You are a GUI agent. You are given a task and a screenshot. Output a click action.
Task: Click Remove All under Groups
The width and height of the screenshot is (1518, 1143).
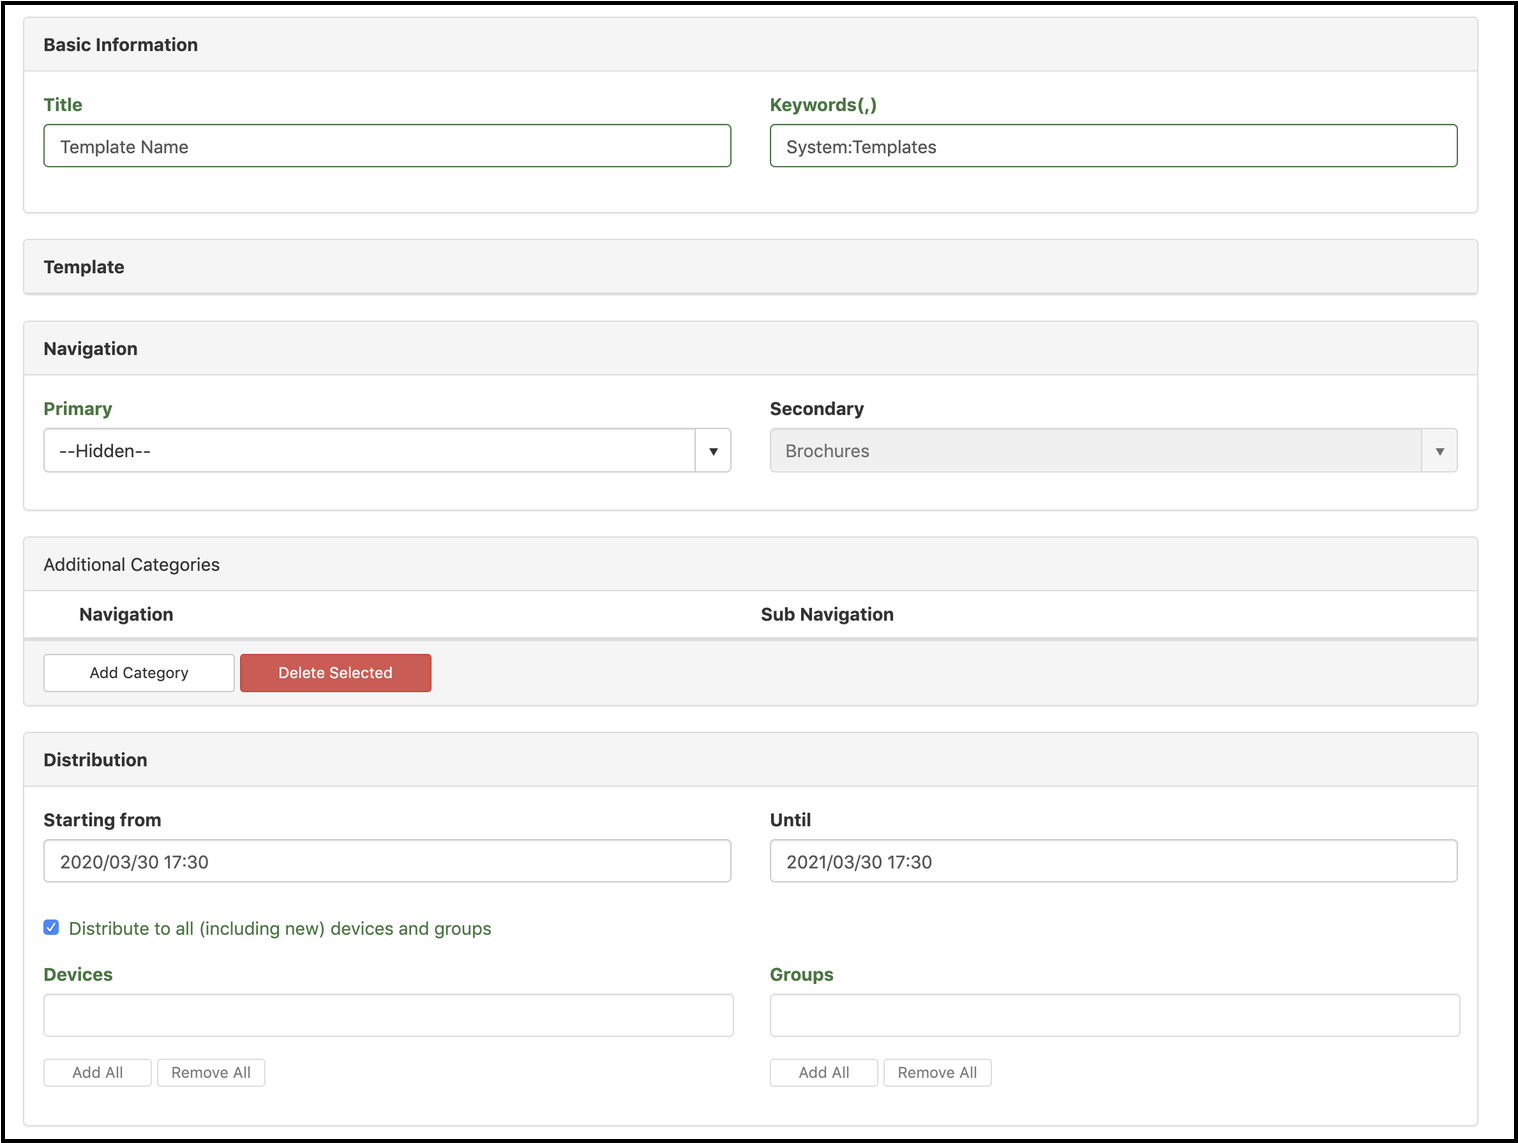[937, 1072]
